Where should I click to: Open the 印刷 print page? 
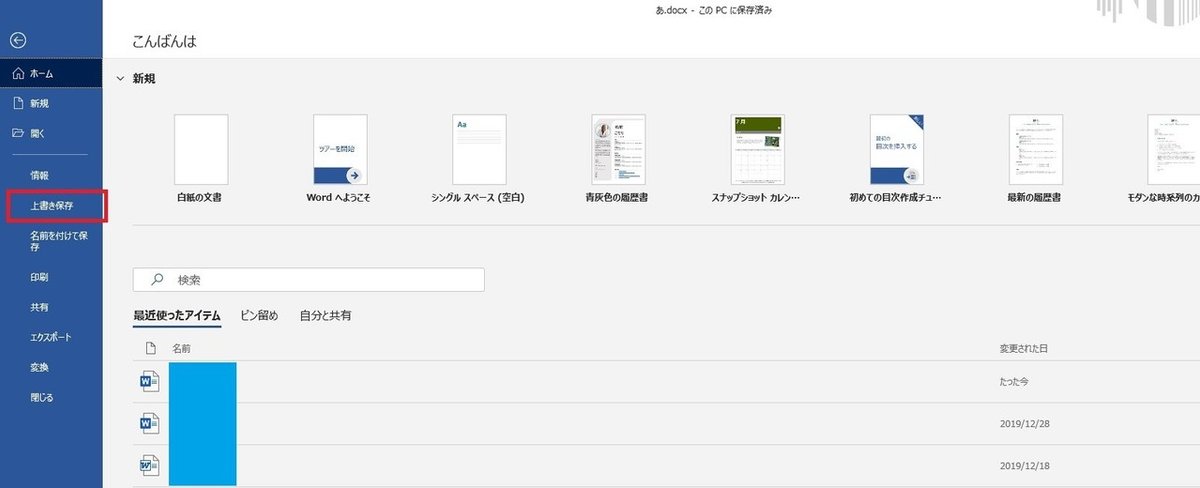tap(51, 277)
